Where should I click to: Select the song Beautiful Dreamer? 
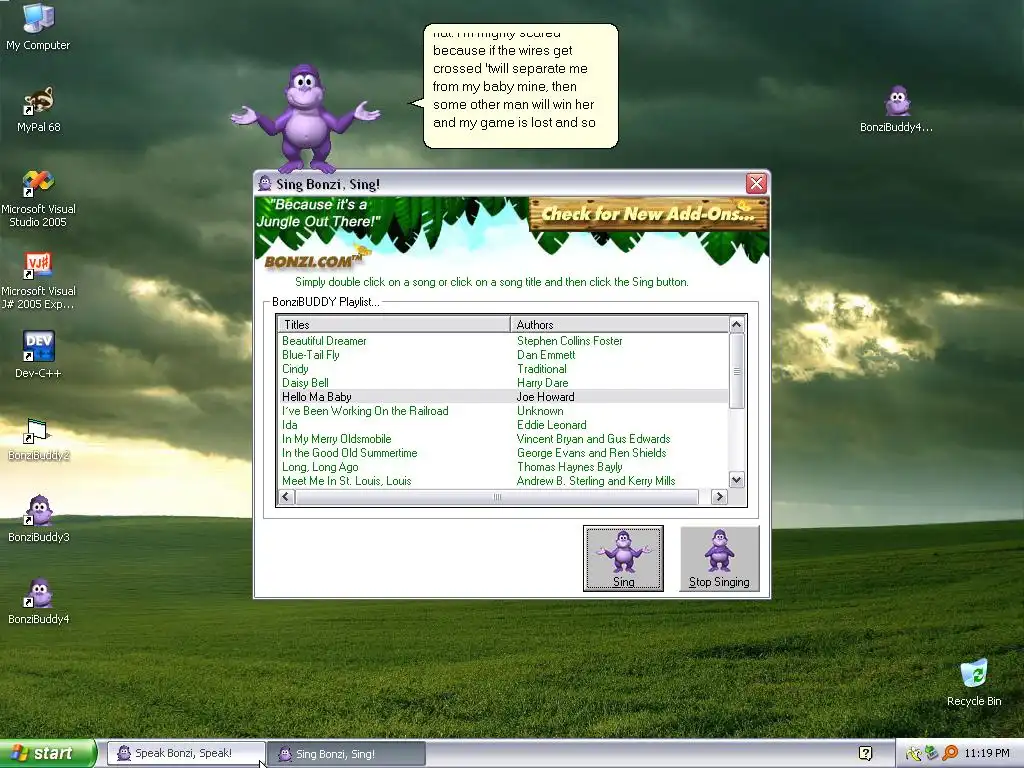coord(324,340)
